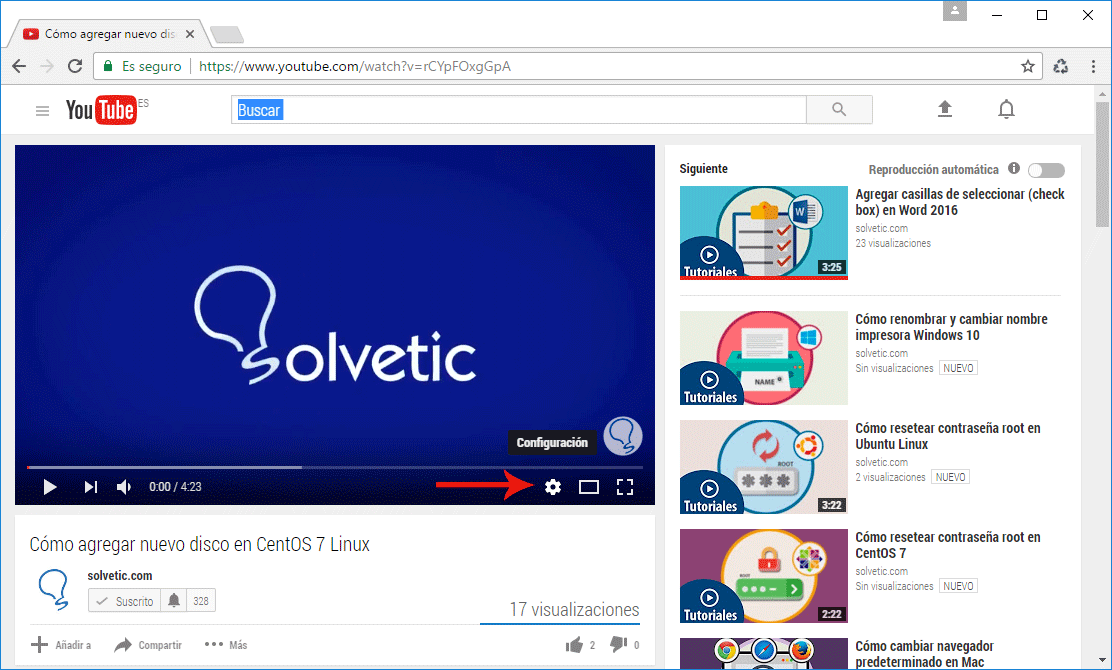Open solvetic.com channel name link
The width and height of the screenshot is (1112, 670).
coord(120,576)
